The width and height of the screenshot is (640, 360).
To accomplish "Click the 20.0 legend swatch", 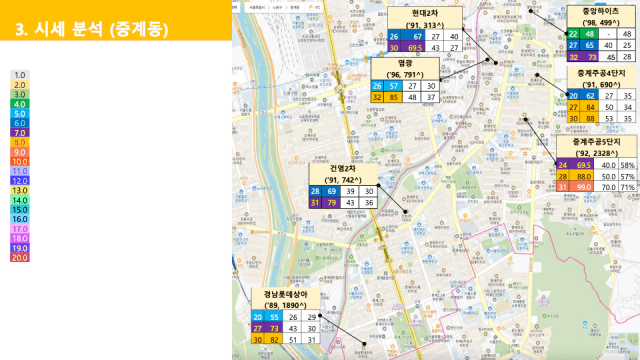I will (x=20, y=258).
